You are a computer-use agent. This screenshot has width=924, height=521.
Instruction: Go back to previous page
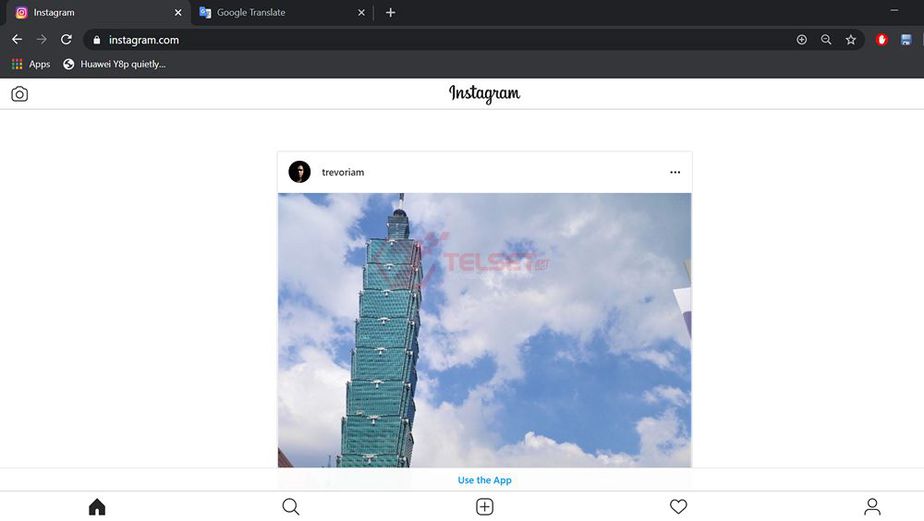tap(17, 40)
